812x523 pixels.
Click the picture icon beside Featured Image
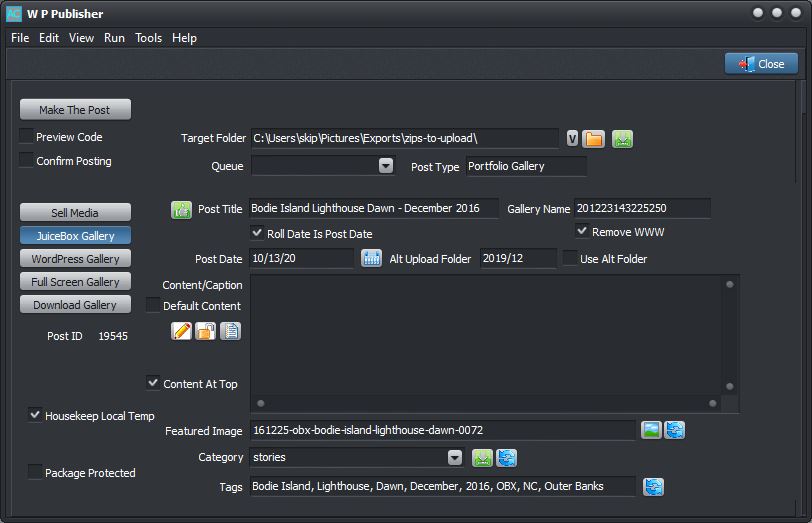(x=651, y=431)
